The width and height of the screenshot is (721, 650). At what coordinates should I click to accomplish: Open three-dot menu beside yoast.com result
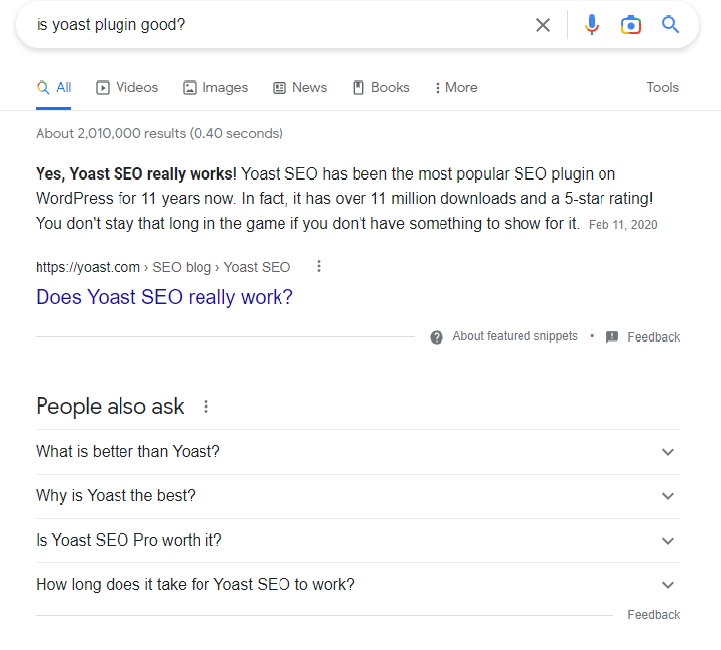click(319, 266)
